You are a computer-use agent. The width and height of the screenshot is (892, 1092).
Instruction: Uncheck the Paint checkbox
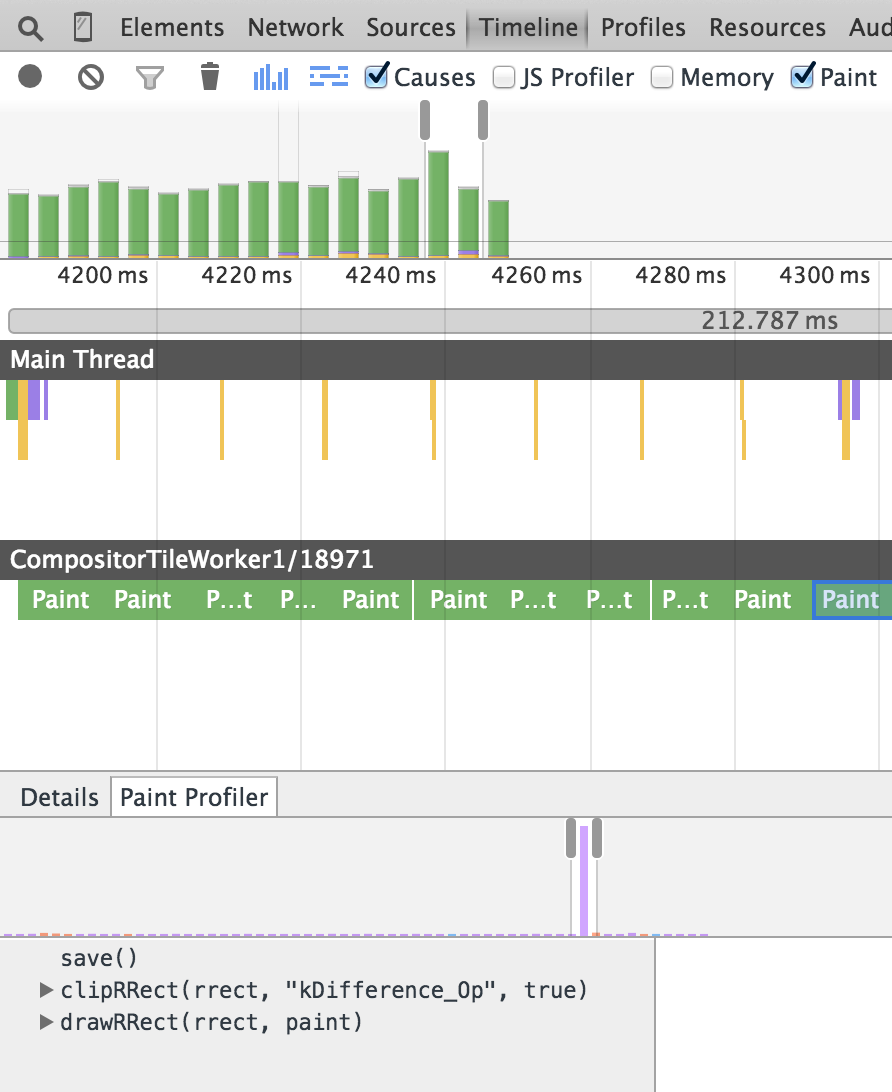point(803,75)
